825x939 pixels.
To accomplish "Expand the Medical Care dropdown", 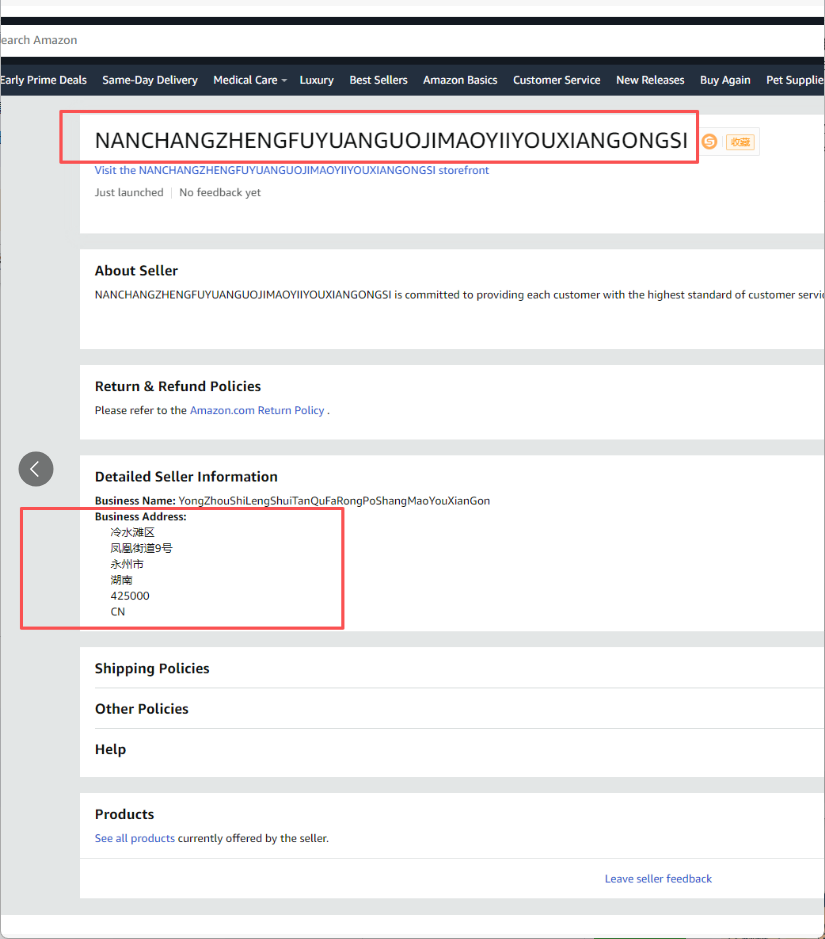I will pyautogui.click(x=250, y=80).
